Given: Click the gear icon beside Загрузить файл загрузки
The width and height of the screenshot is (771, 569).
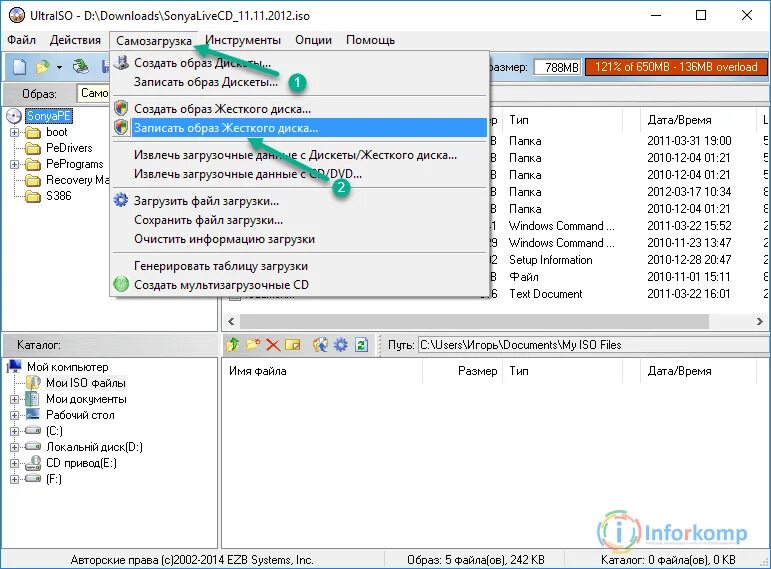Looking at the screenshot, I should 121,201.
